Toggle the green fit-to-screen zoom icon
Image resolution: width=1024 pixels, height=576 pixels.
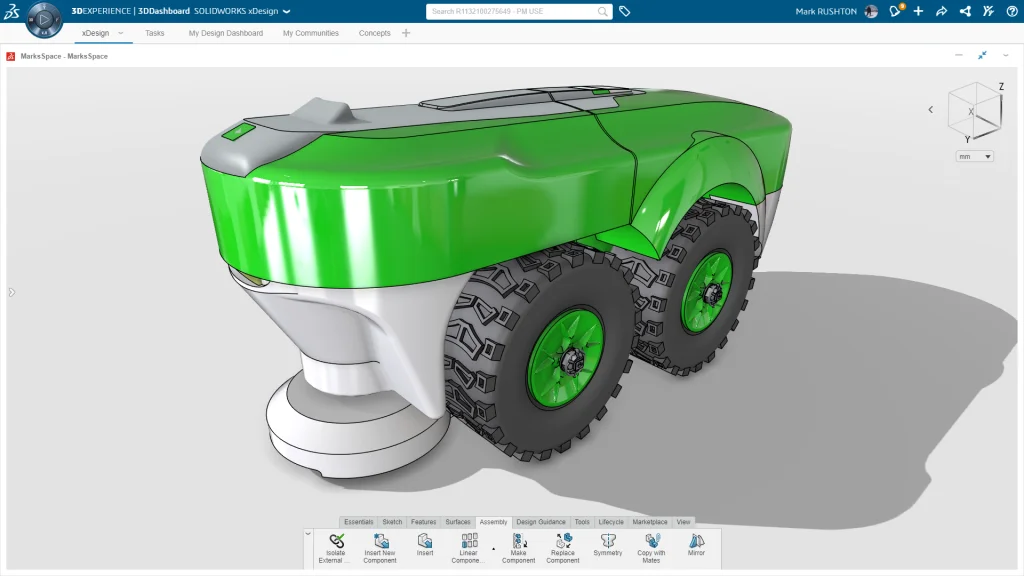(983, 56)
